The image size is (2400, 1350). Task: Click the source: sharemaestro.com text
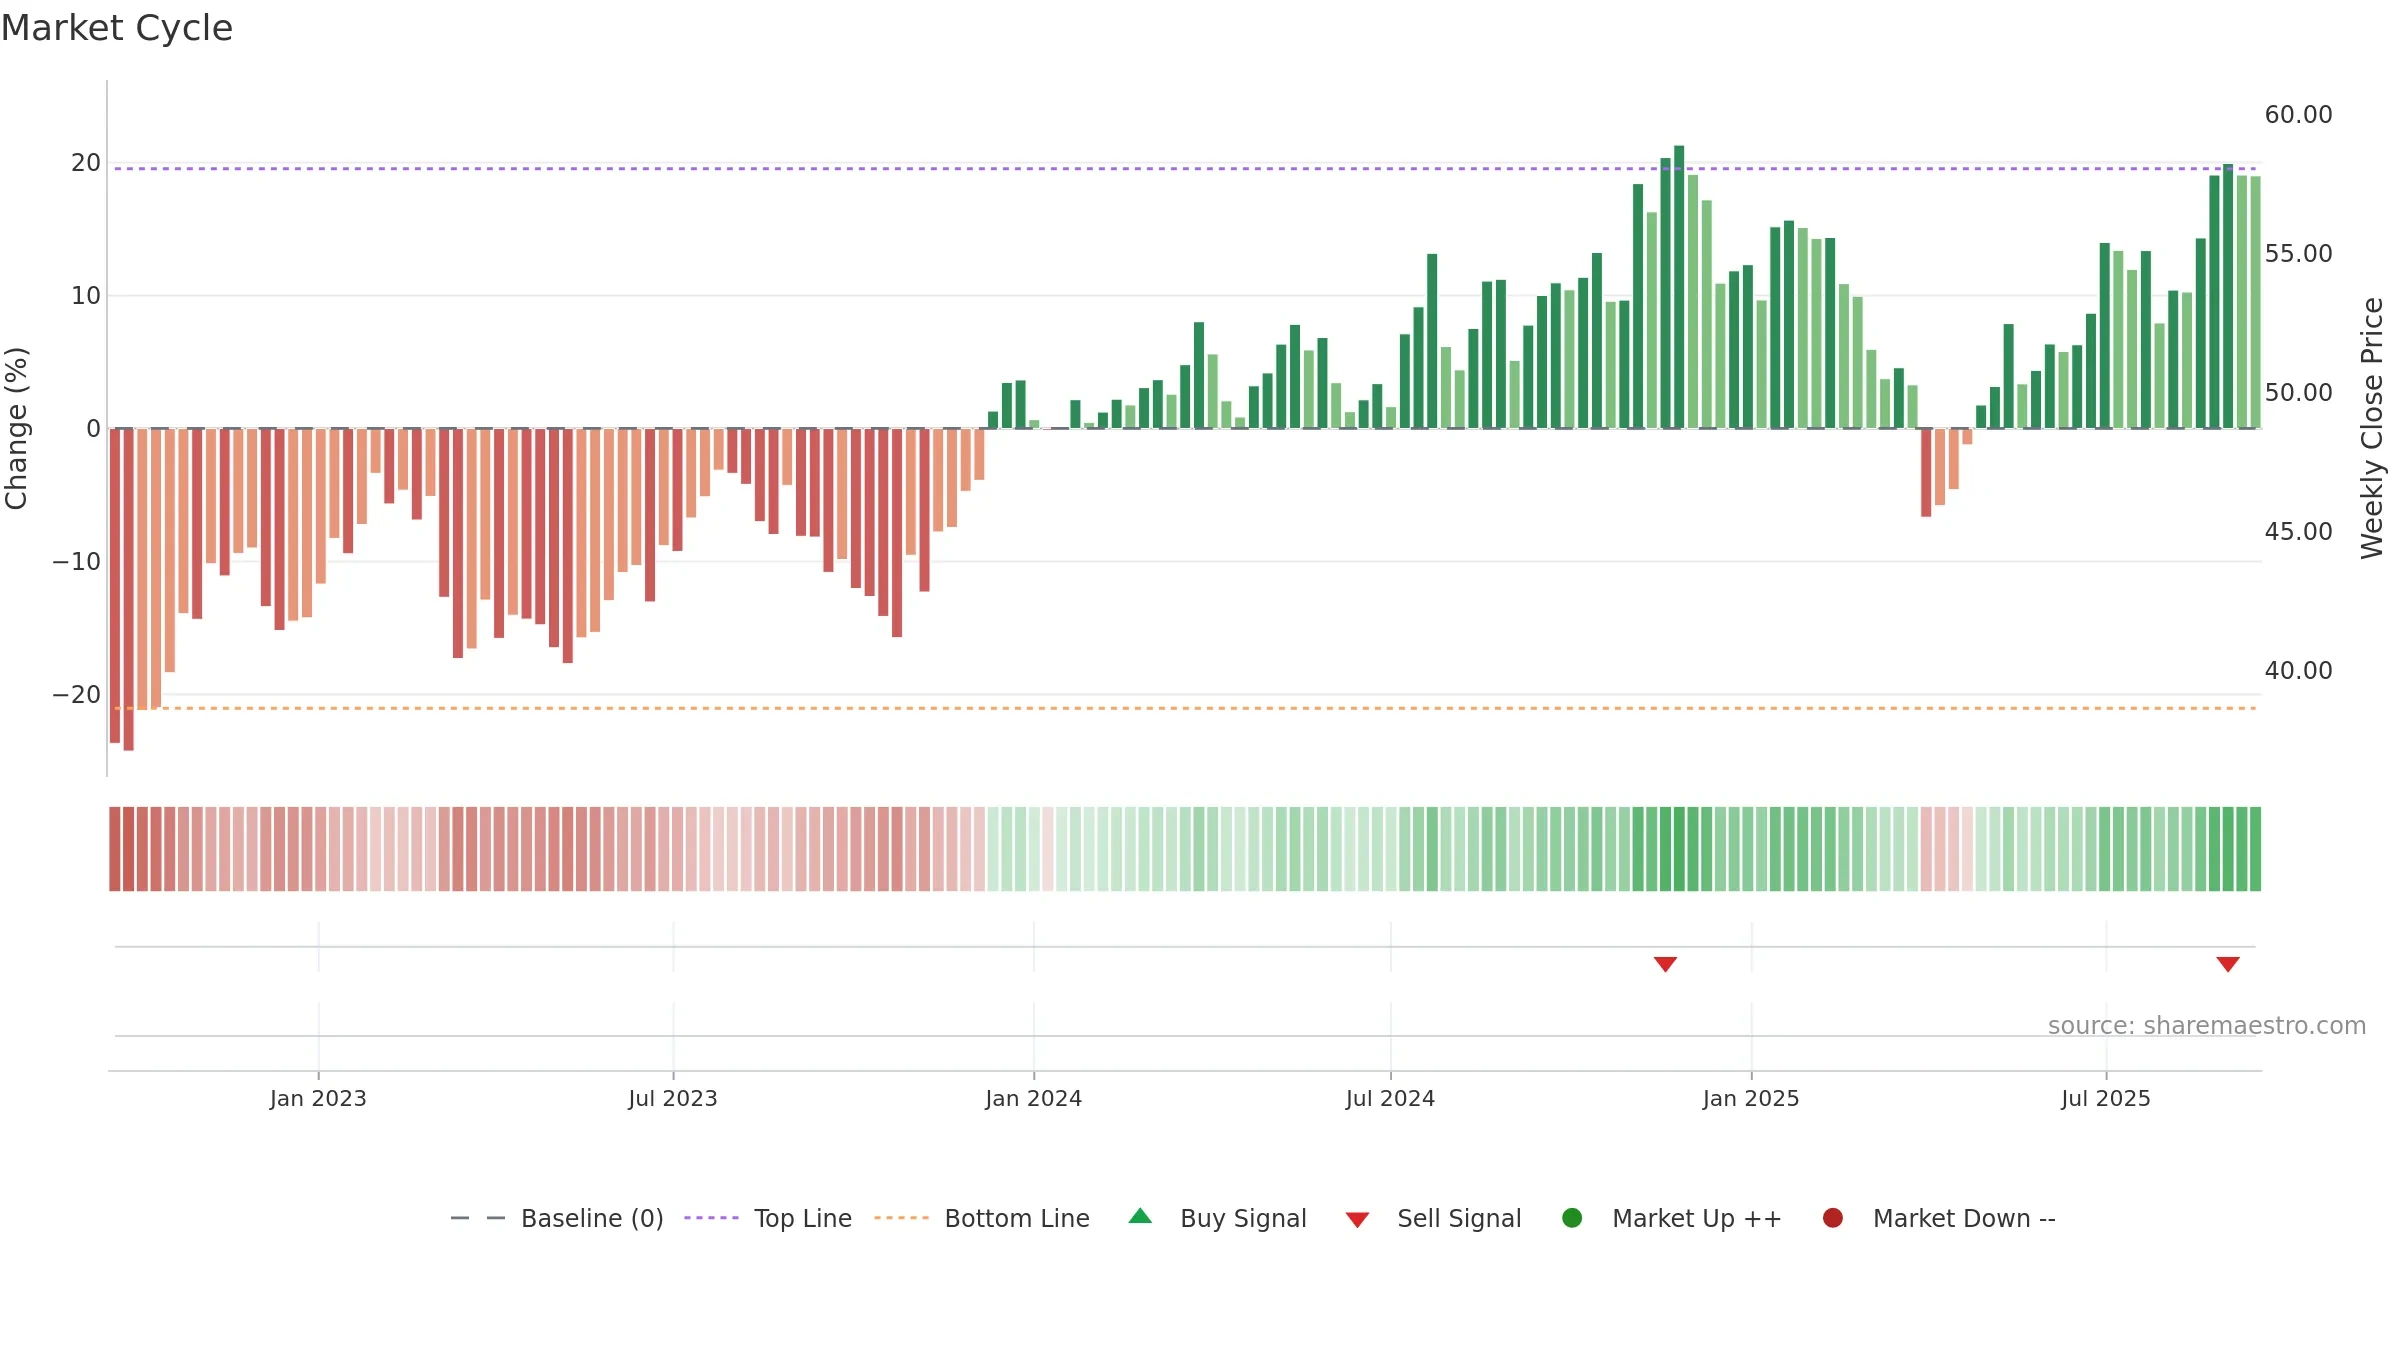[x=2207, y=1026]
